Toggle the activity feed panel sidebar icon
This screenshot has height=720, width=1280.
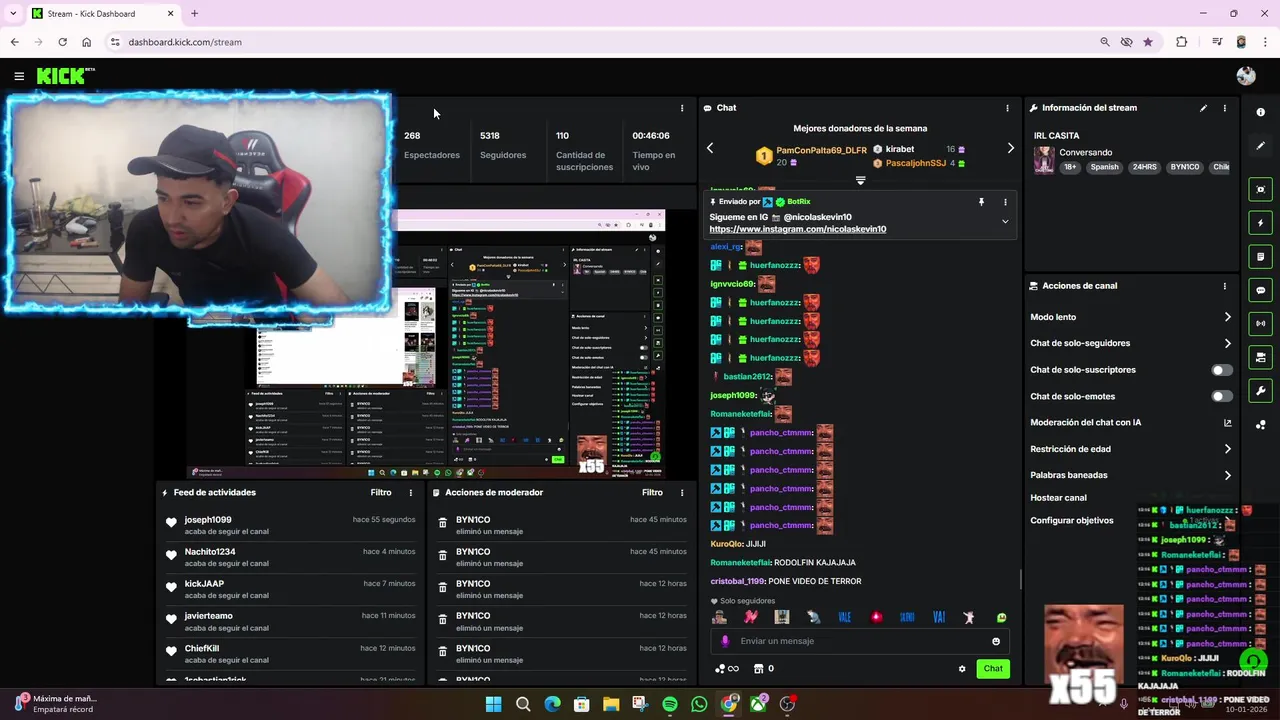pos(1260,257)
